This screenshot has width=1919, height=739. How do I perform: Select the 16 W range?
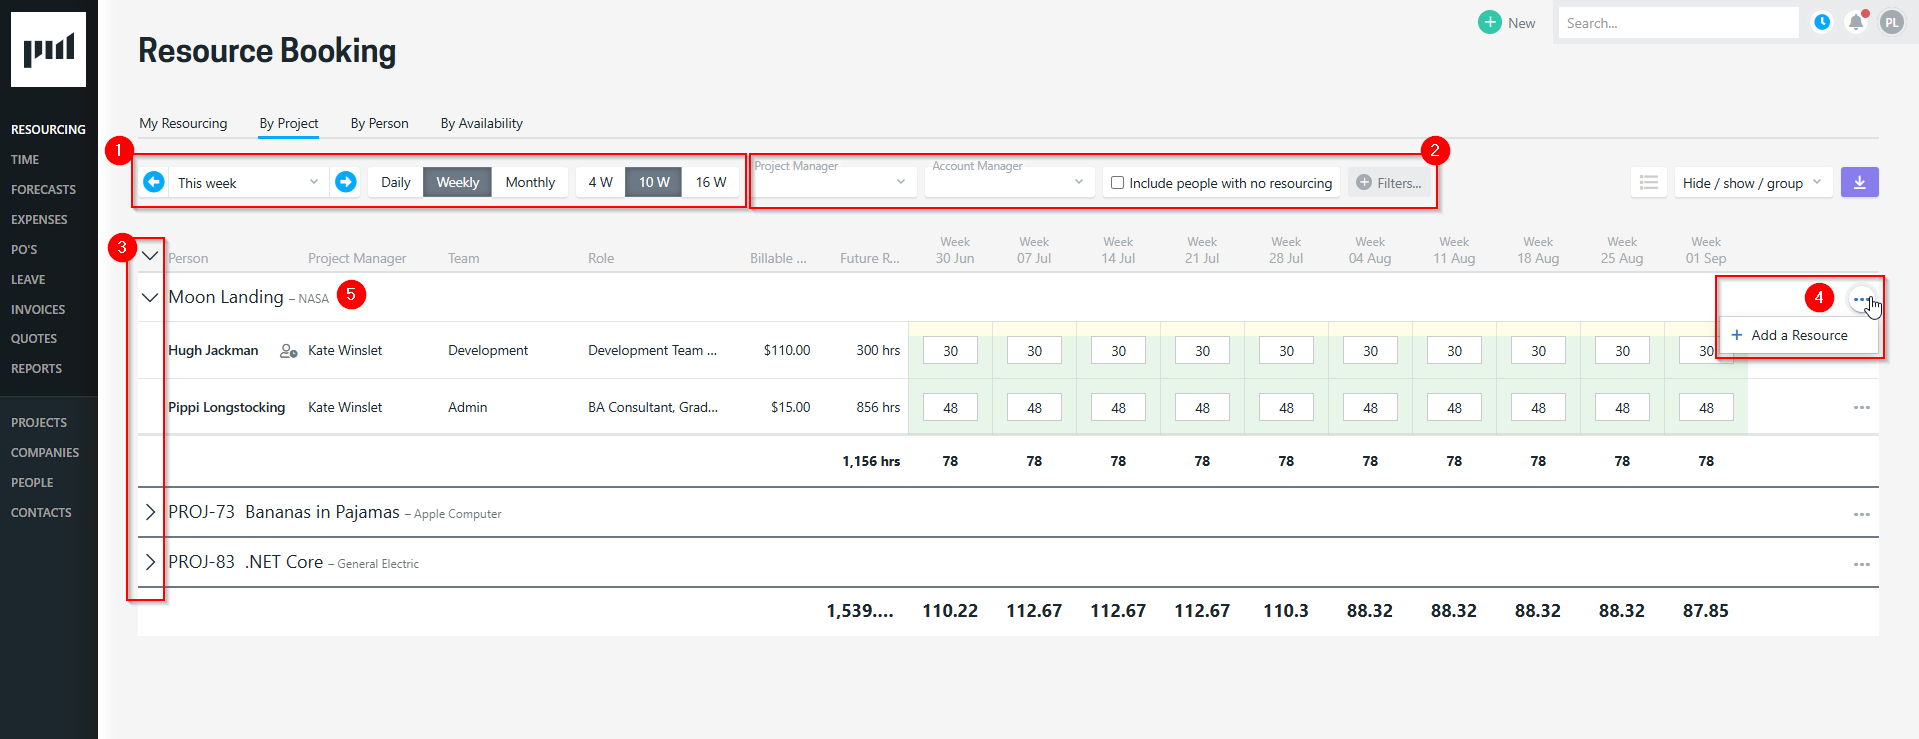(711, 182)
